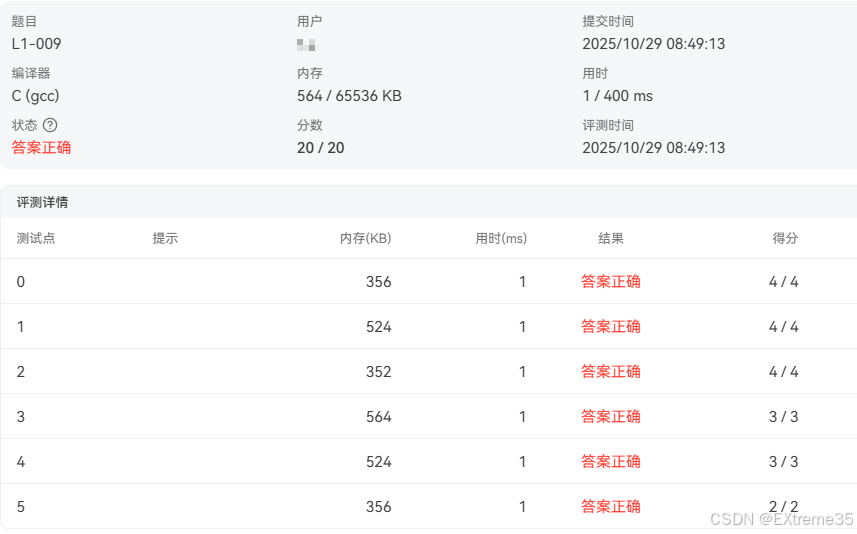Click the 得分 column header

(785, 238)
